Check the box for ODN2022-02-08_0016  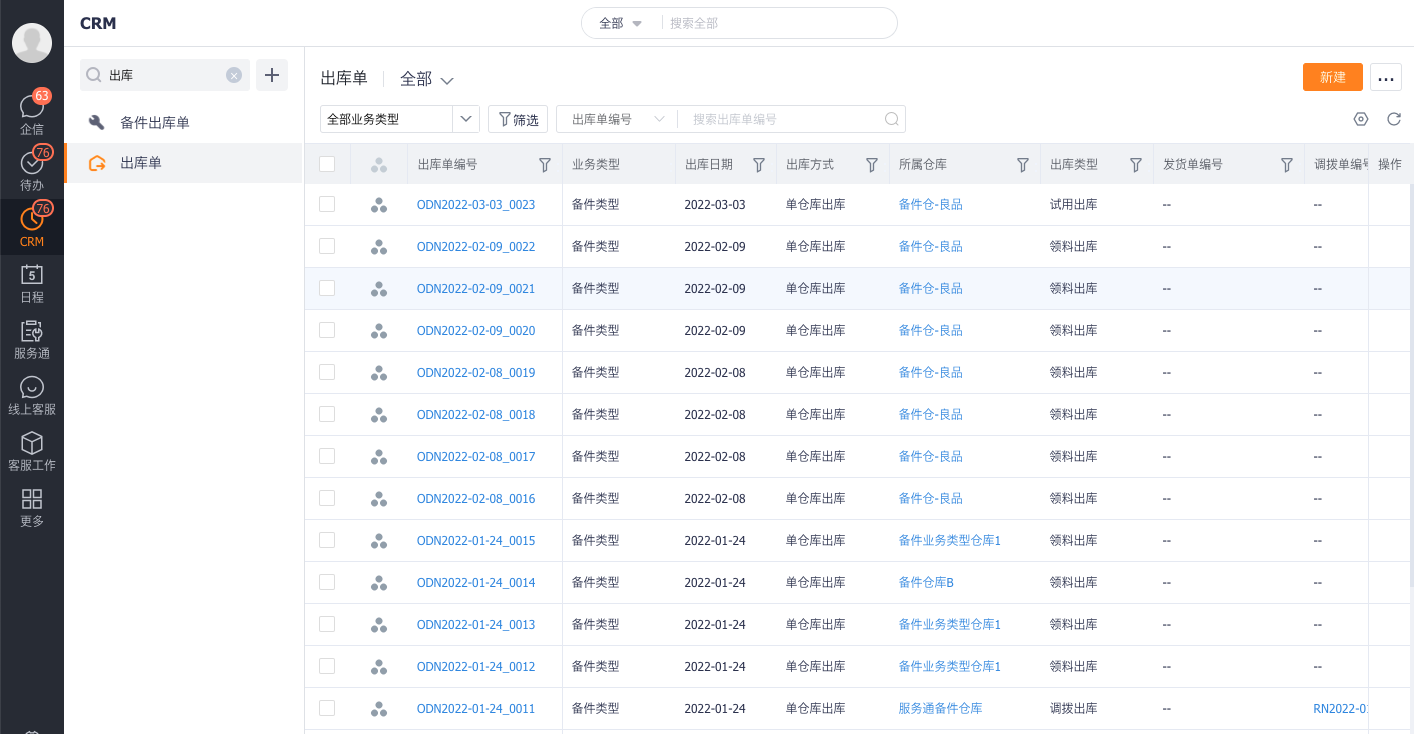(x=327, y=498)
